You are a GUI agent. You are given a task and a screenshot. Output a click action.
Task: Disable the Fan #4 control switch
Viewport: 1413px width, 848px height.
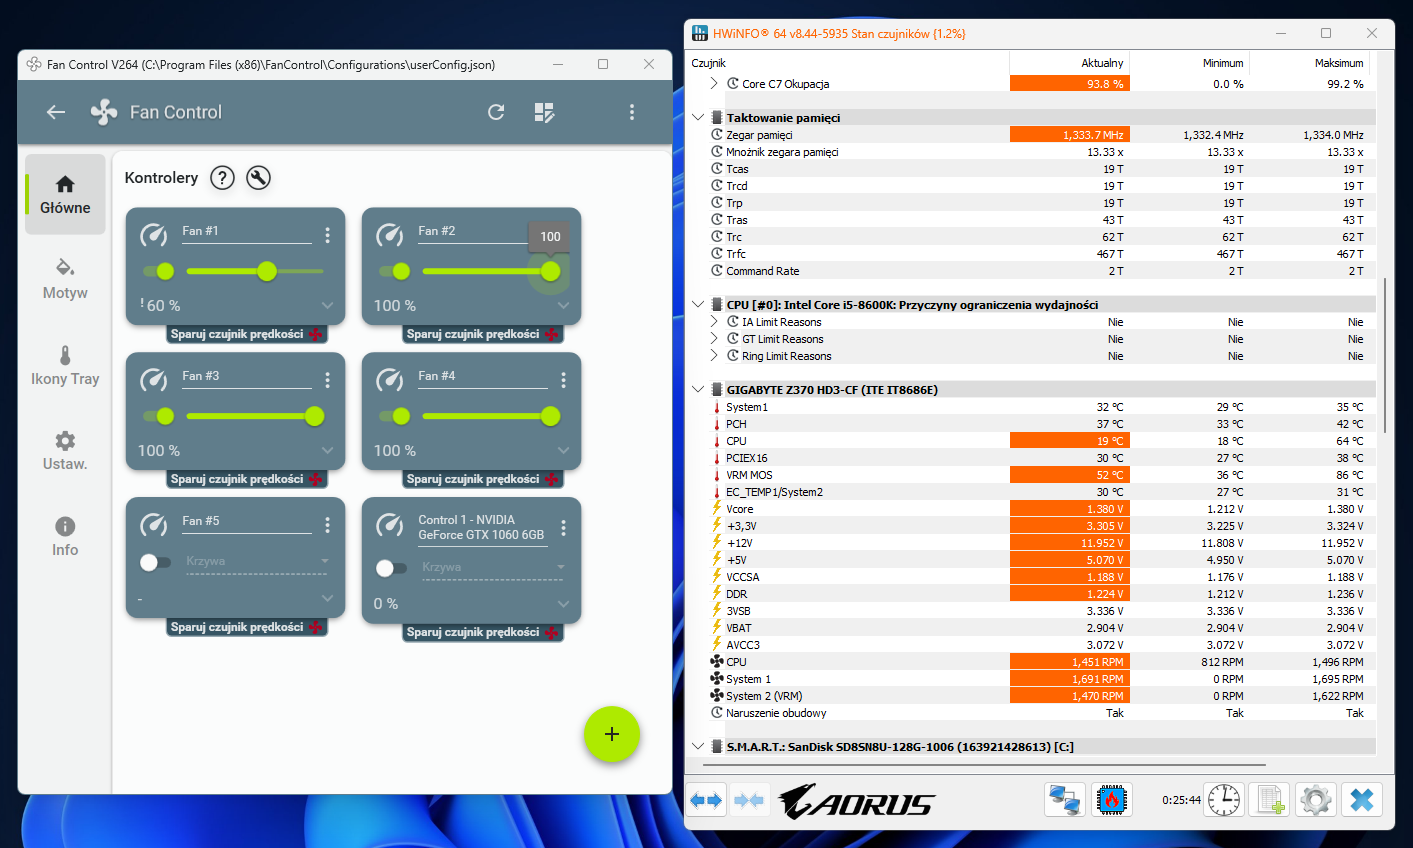394,416
